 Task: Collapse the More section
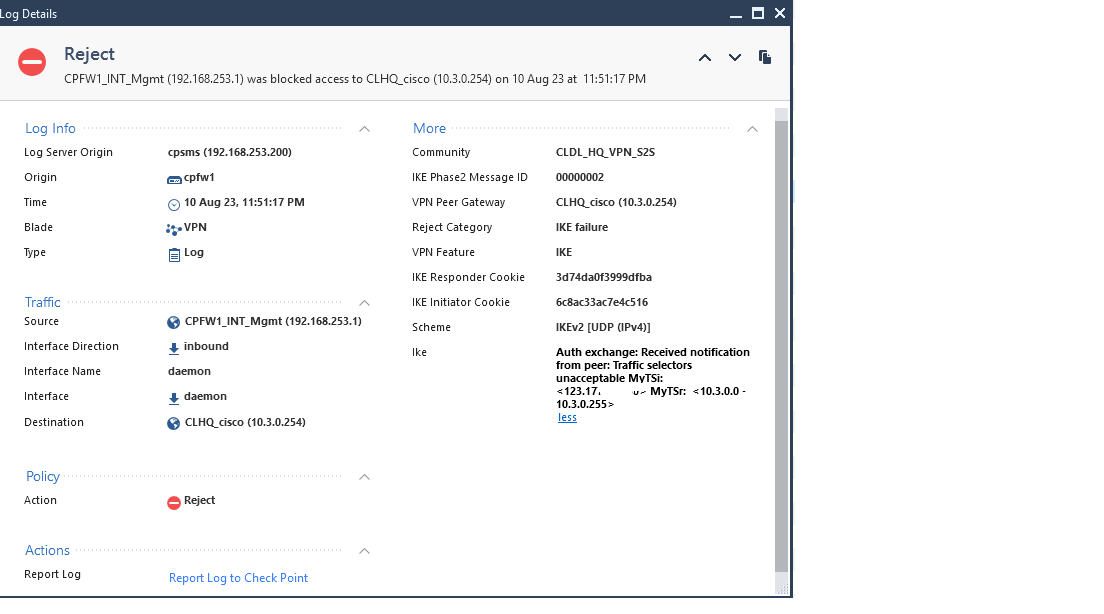tap(751, 128)
